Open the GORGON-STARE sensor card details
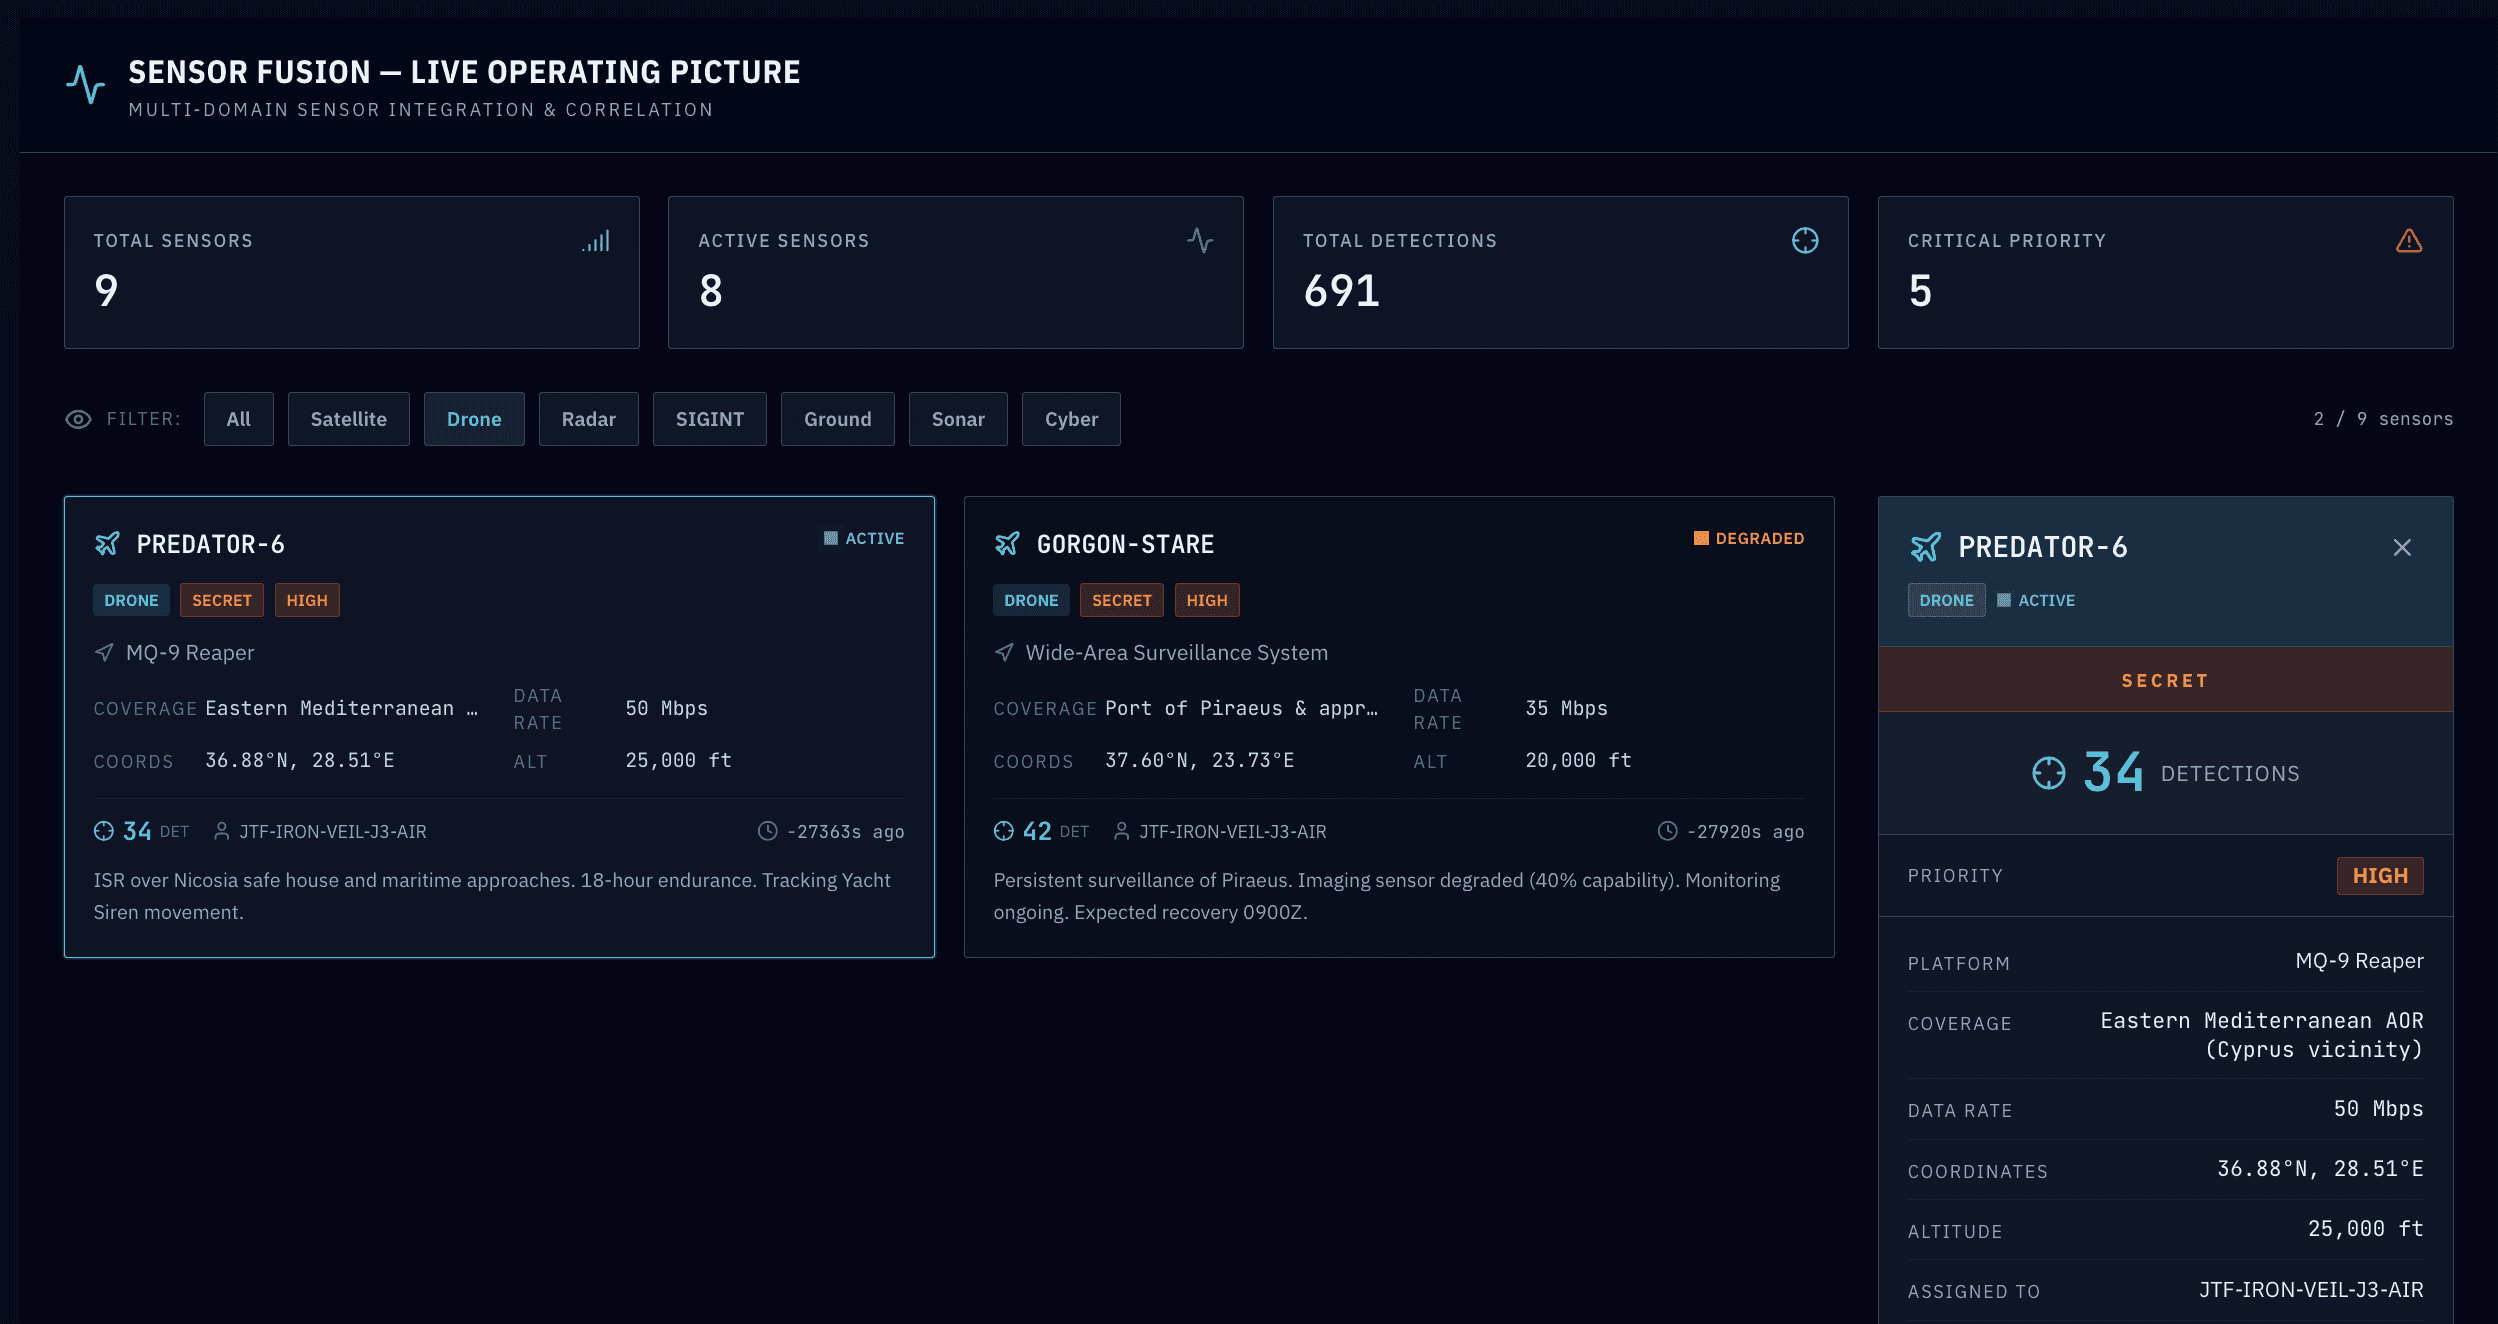The height and width of the screenshot is (1324, 2498). tap(1124, 543)
